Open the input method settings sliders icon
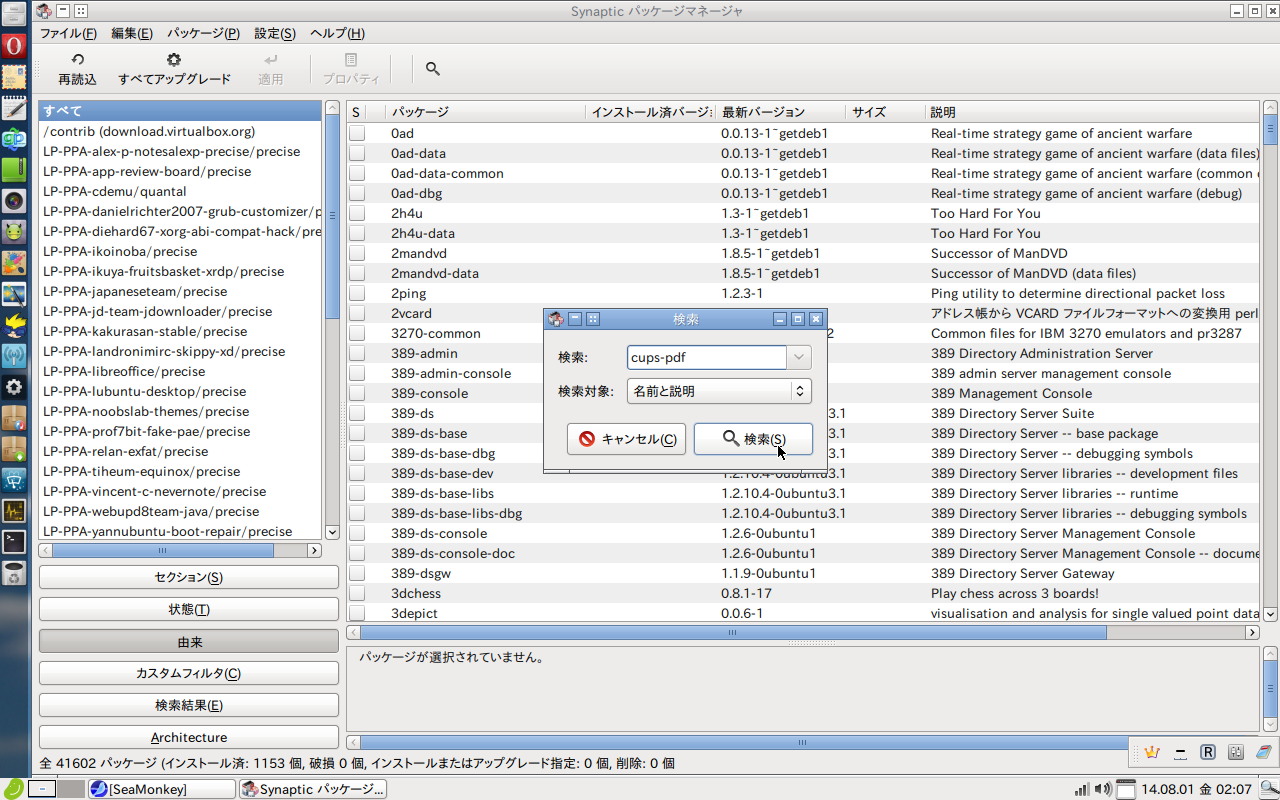This screenshot has height=800, width=1280. [1236, 752]
